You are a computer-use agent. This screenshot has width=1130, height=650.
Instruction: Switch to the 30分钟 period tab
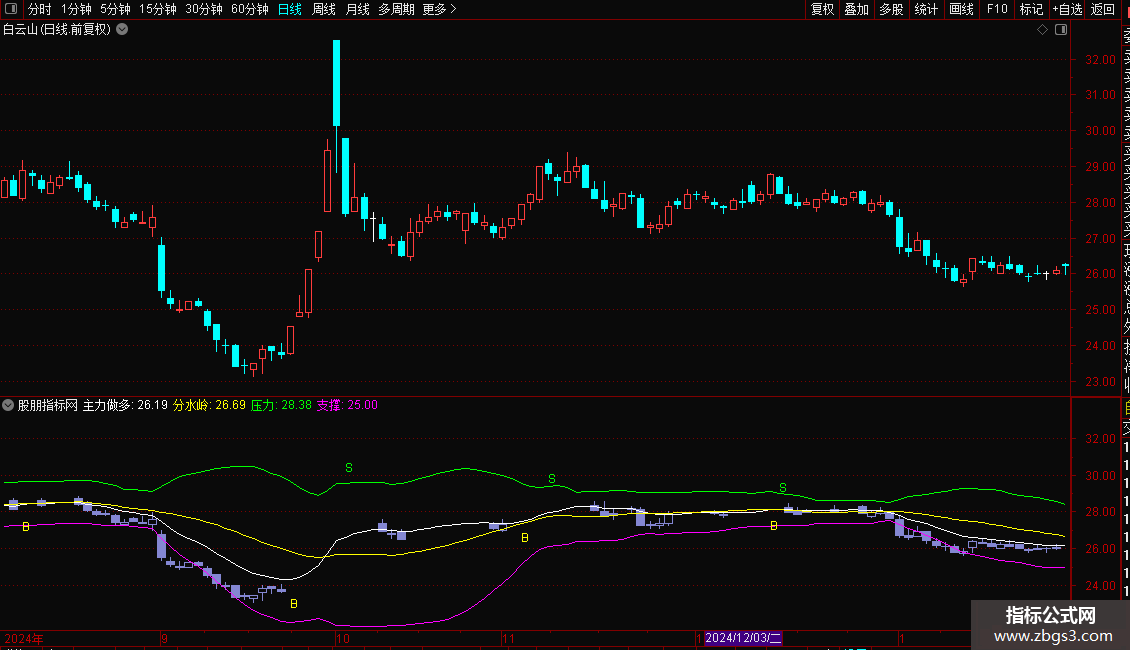click(204, 9)
